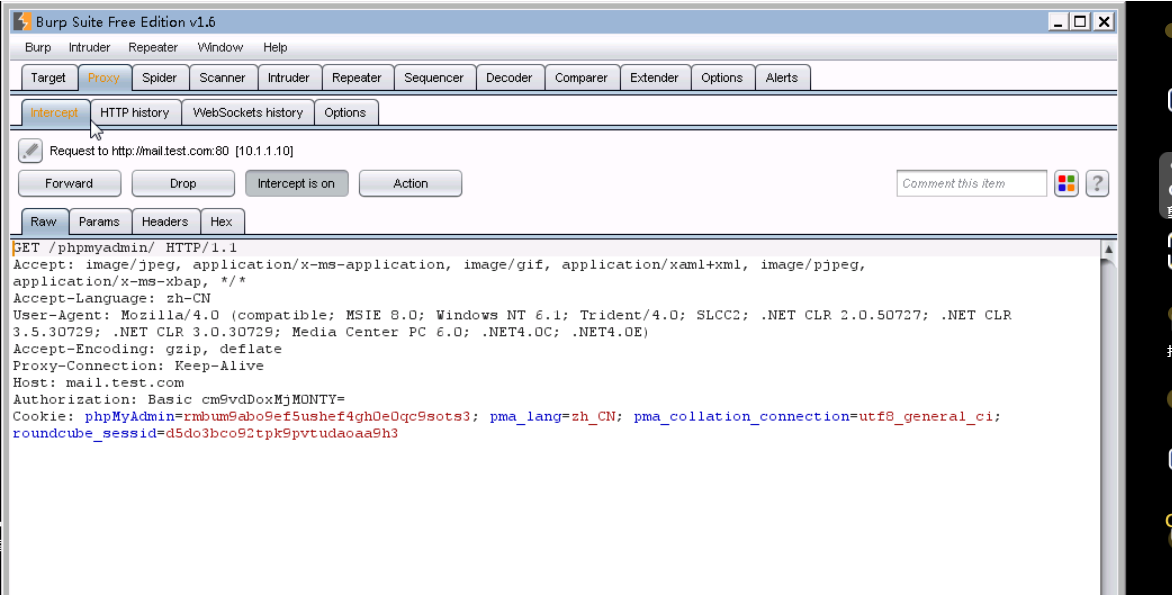Switch to the Params view tab
The height and width of the screenshot is (595, 1172).
[99, 222]
